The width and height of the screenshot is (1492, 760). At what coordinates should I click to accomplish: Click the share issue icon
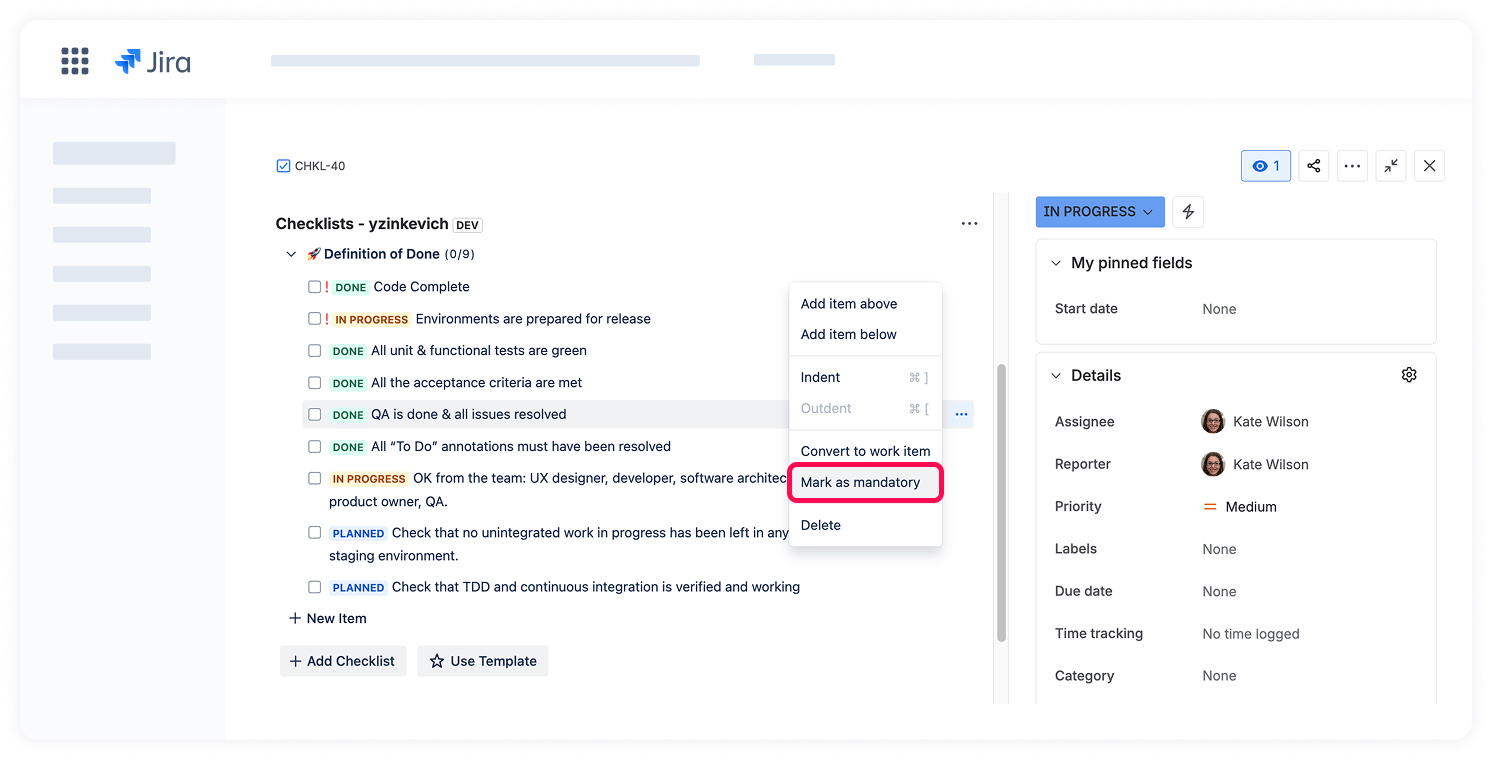pos(1314,166)
